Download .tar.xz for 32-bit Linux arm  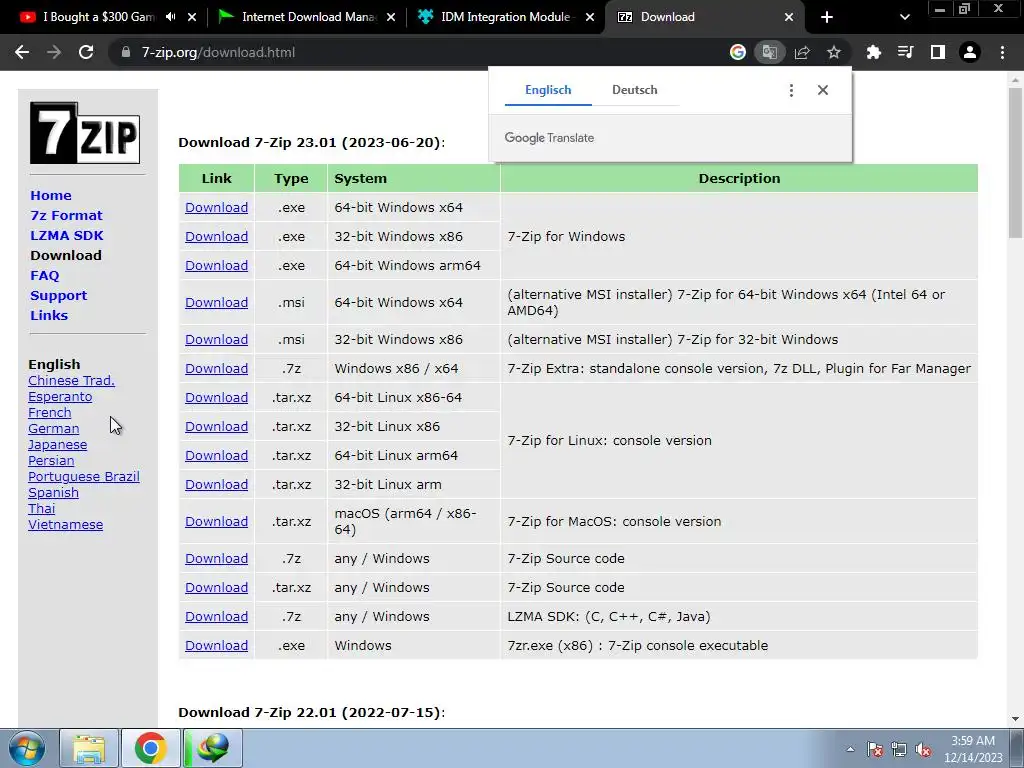(216, 485)
